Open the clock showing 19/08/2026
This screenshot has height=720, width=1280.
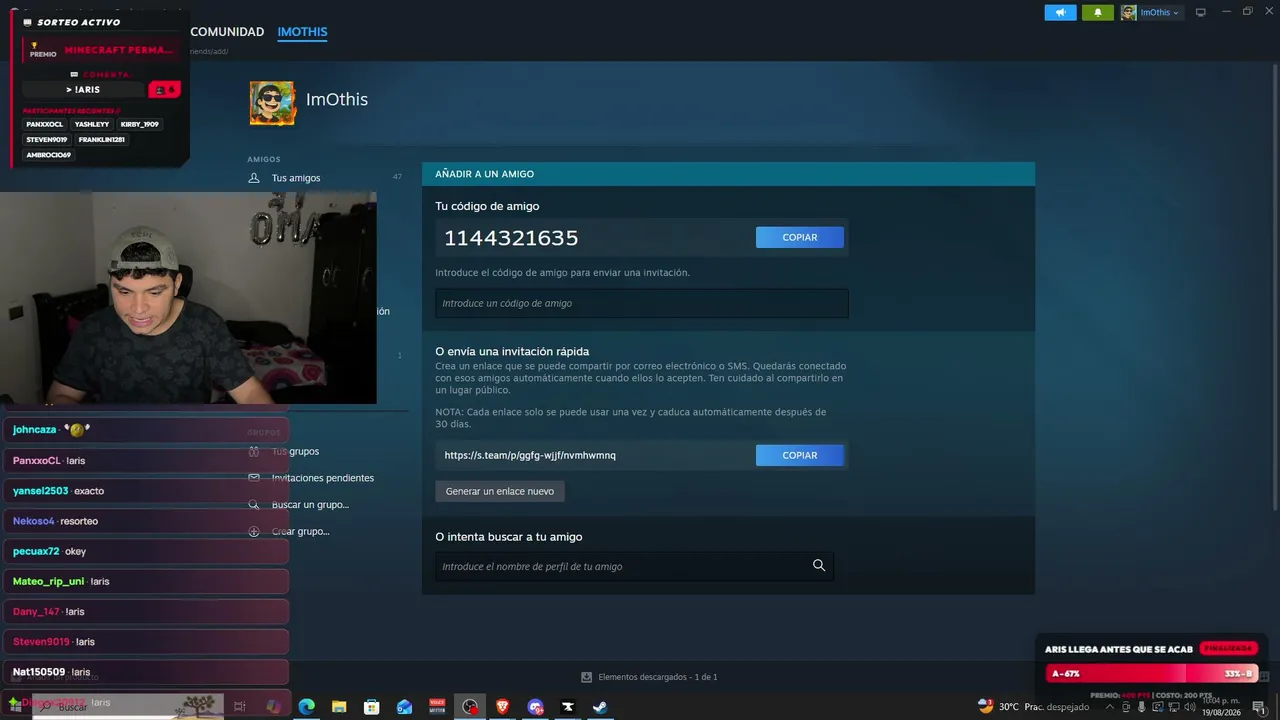coord(1221,707)
